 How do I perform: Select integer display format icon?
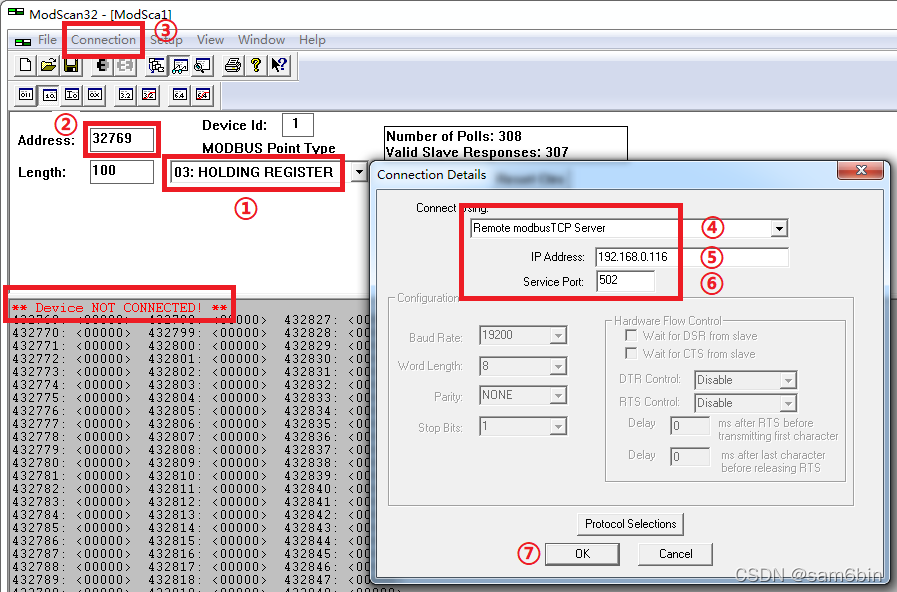tap(72, 95)
